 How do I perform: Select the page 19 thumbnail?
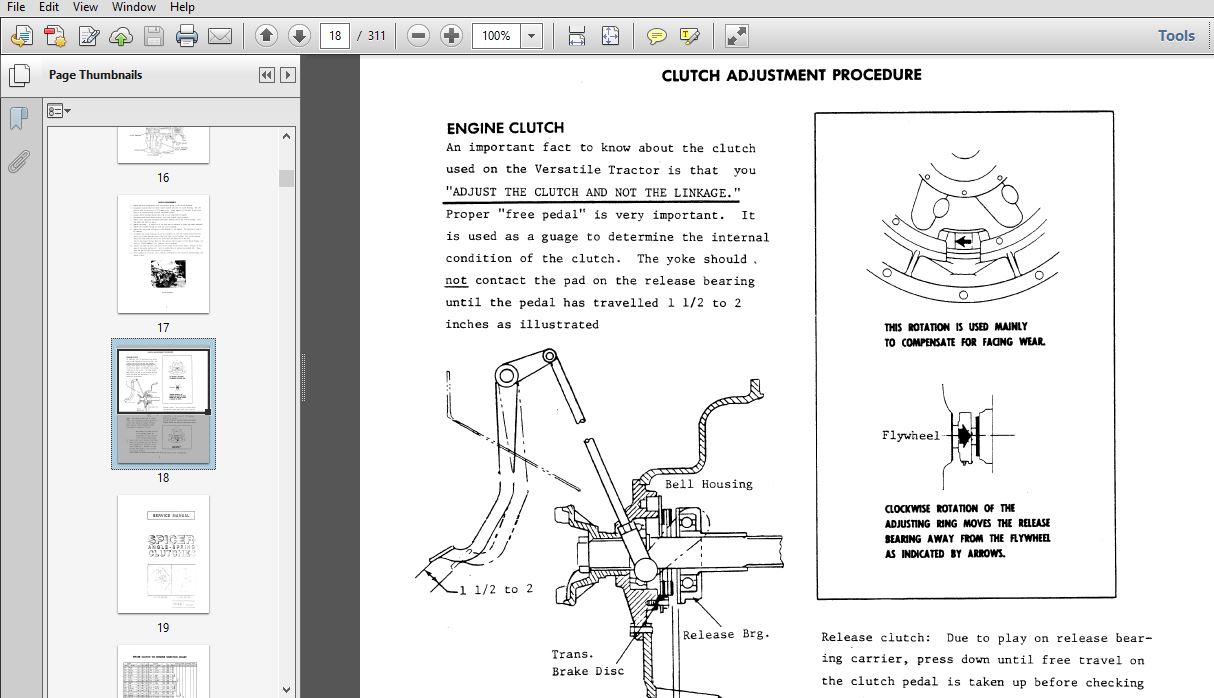[x=163, y=554]
